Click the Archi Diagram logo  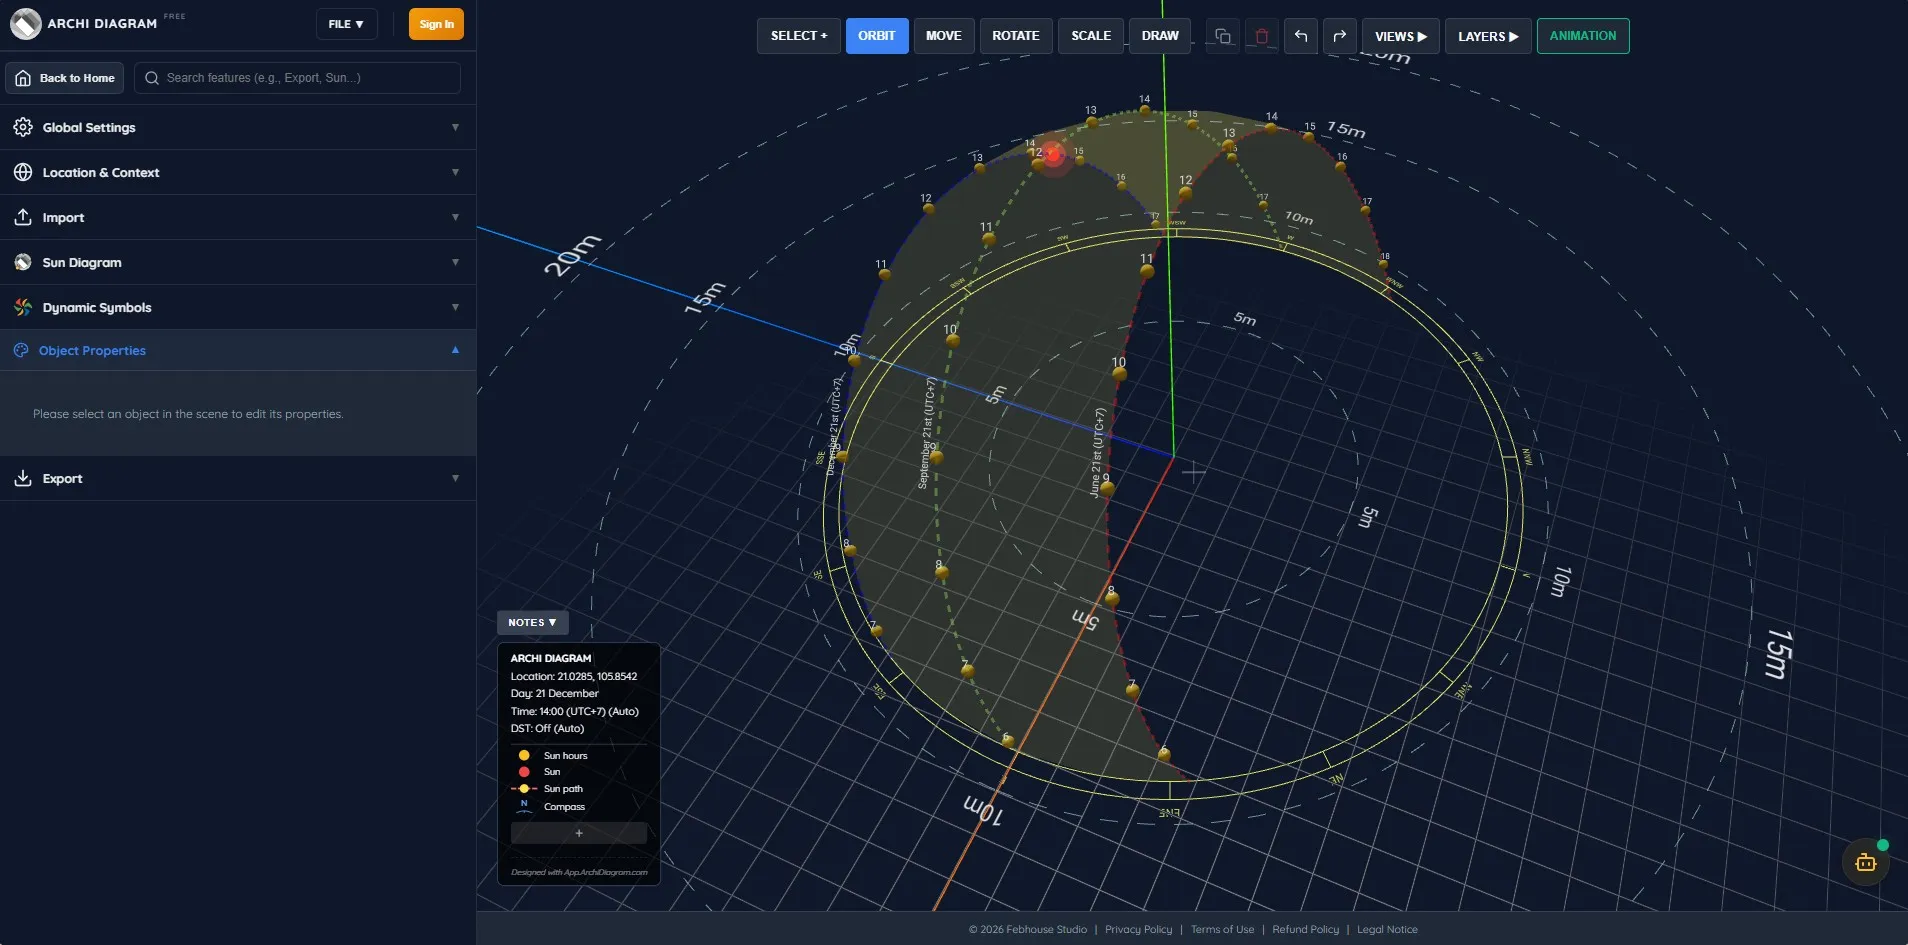(x=25, y=23)
